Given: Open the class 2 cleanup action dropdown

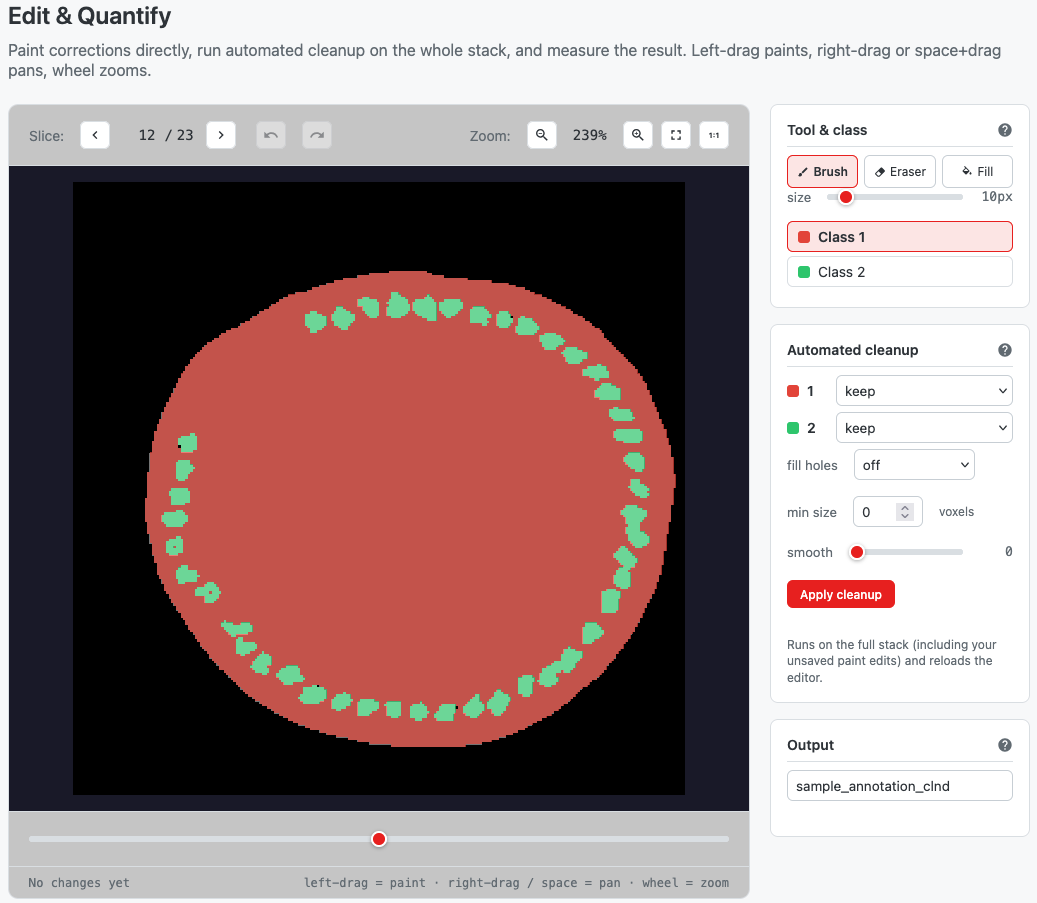Looking at the screenshot, I should (924, 428).
